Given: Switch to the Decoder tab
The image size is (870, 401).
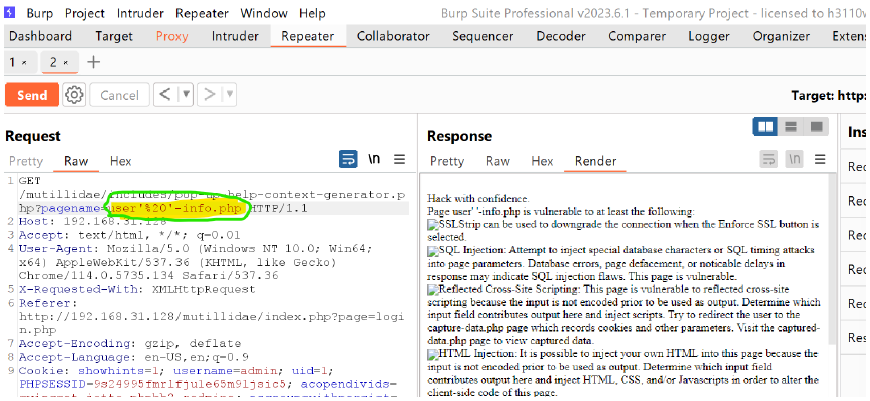Looking at the screenshot, I should coord(560,37).
